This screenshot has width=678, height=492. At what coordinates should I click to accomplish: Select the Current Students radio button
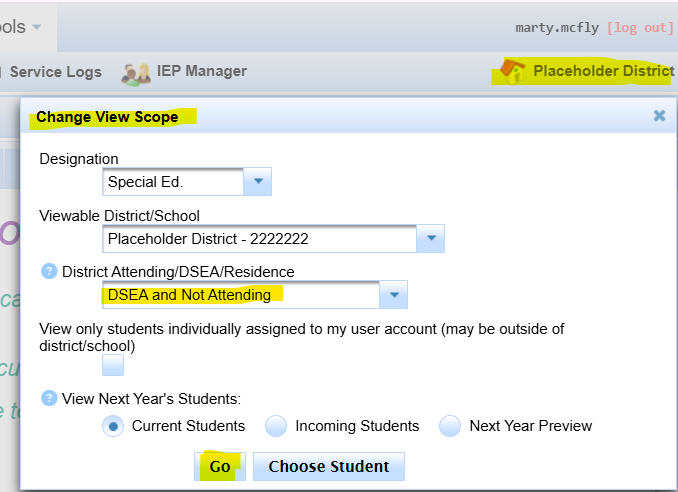[x=114, y=426]
